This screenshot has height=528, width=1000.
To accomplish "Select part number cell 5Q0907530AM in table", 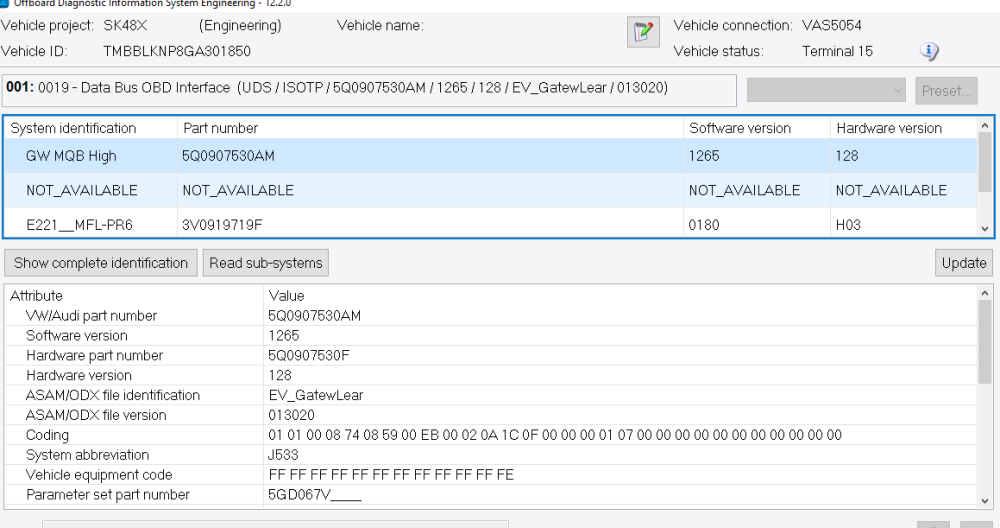I will [x=228, y=156].
